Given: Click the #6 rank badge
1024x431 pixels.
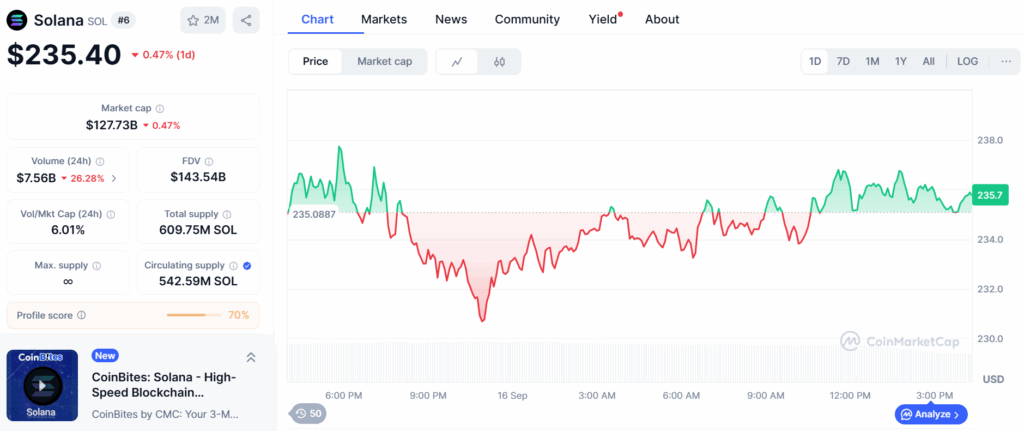Looking at the screenshot, I should click(123, 20).
